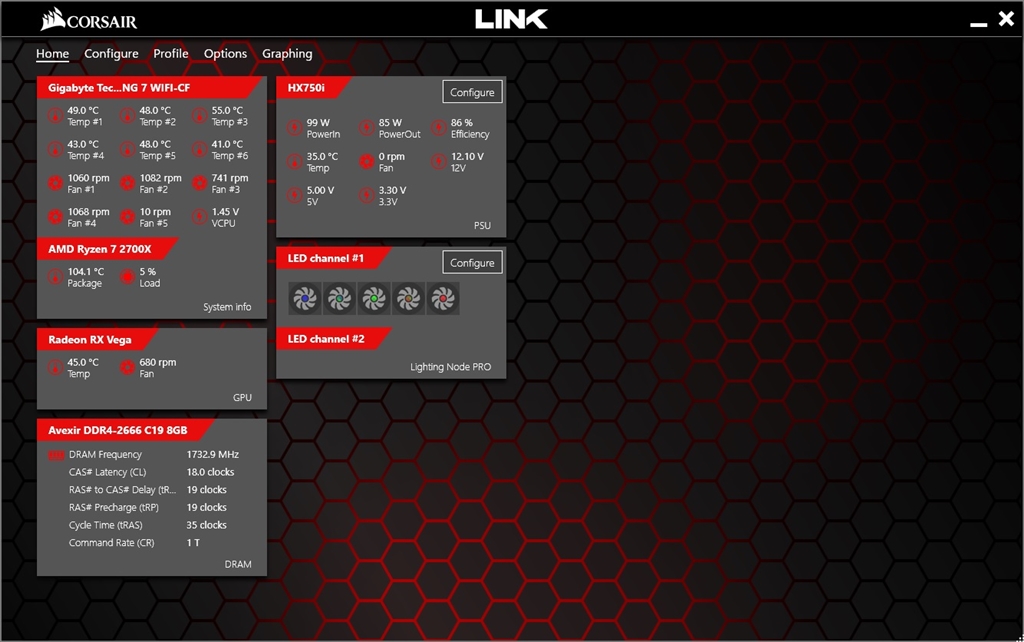Open the Configure tab
The height and width of the screenshot is (642, 1024).
point(111,54)
